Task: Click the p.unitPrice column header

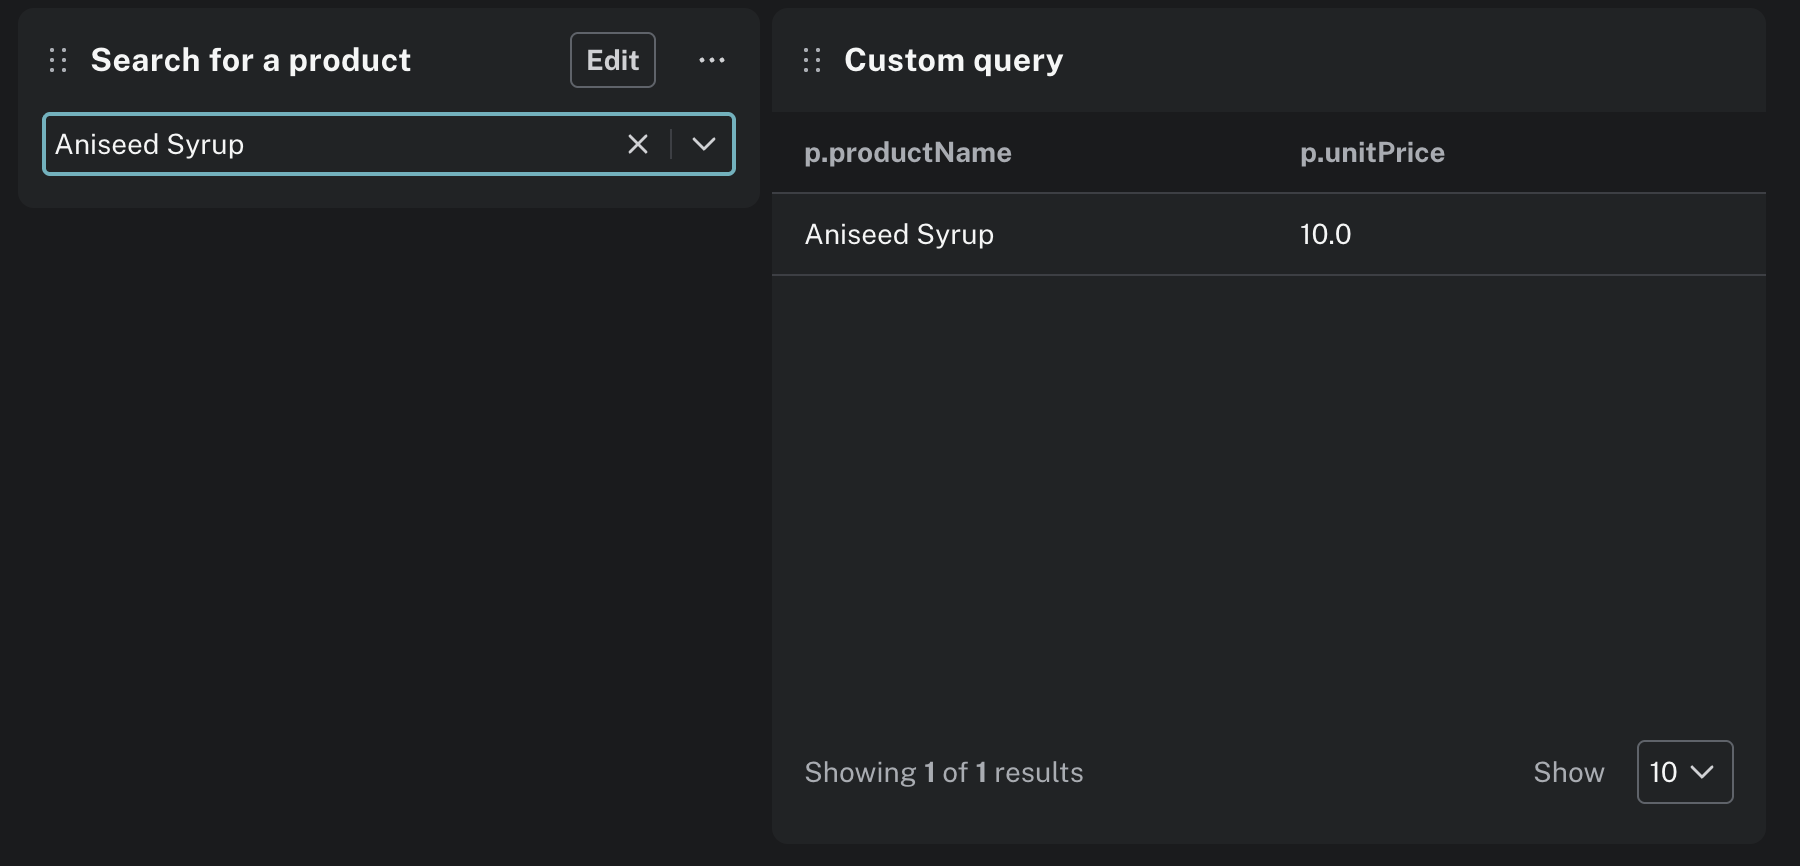Action: point(1372,153)
